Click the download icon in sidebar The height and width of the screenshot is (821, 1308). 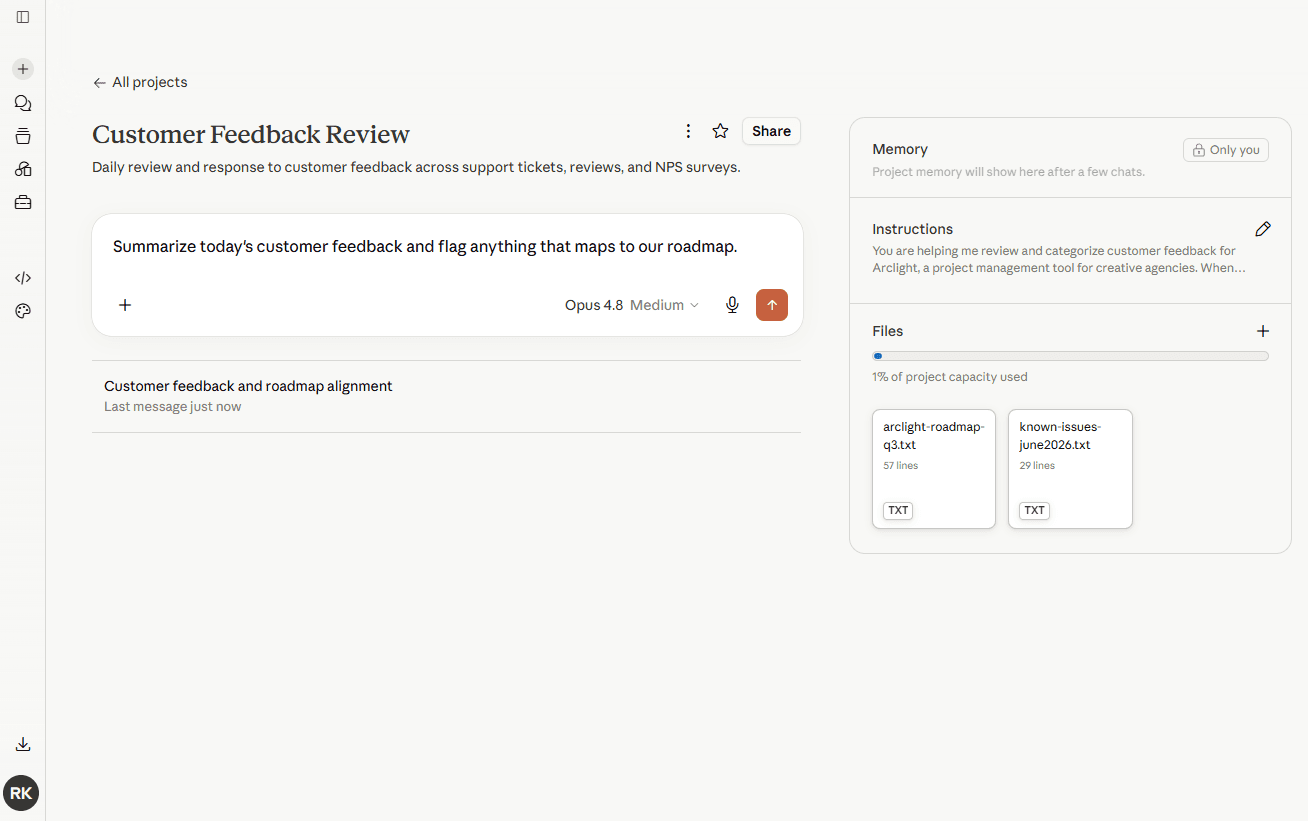(x=23, y=744)
